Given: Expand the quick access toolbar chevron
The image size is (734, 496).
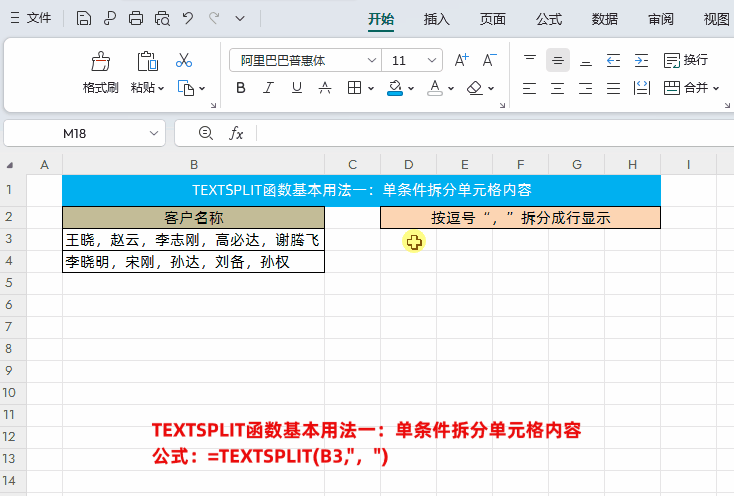Looking at the screenshot, I should [240, 19].
